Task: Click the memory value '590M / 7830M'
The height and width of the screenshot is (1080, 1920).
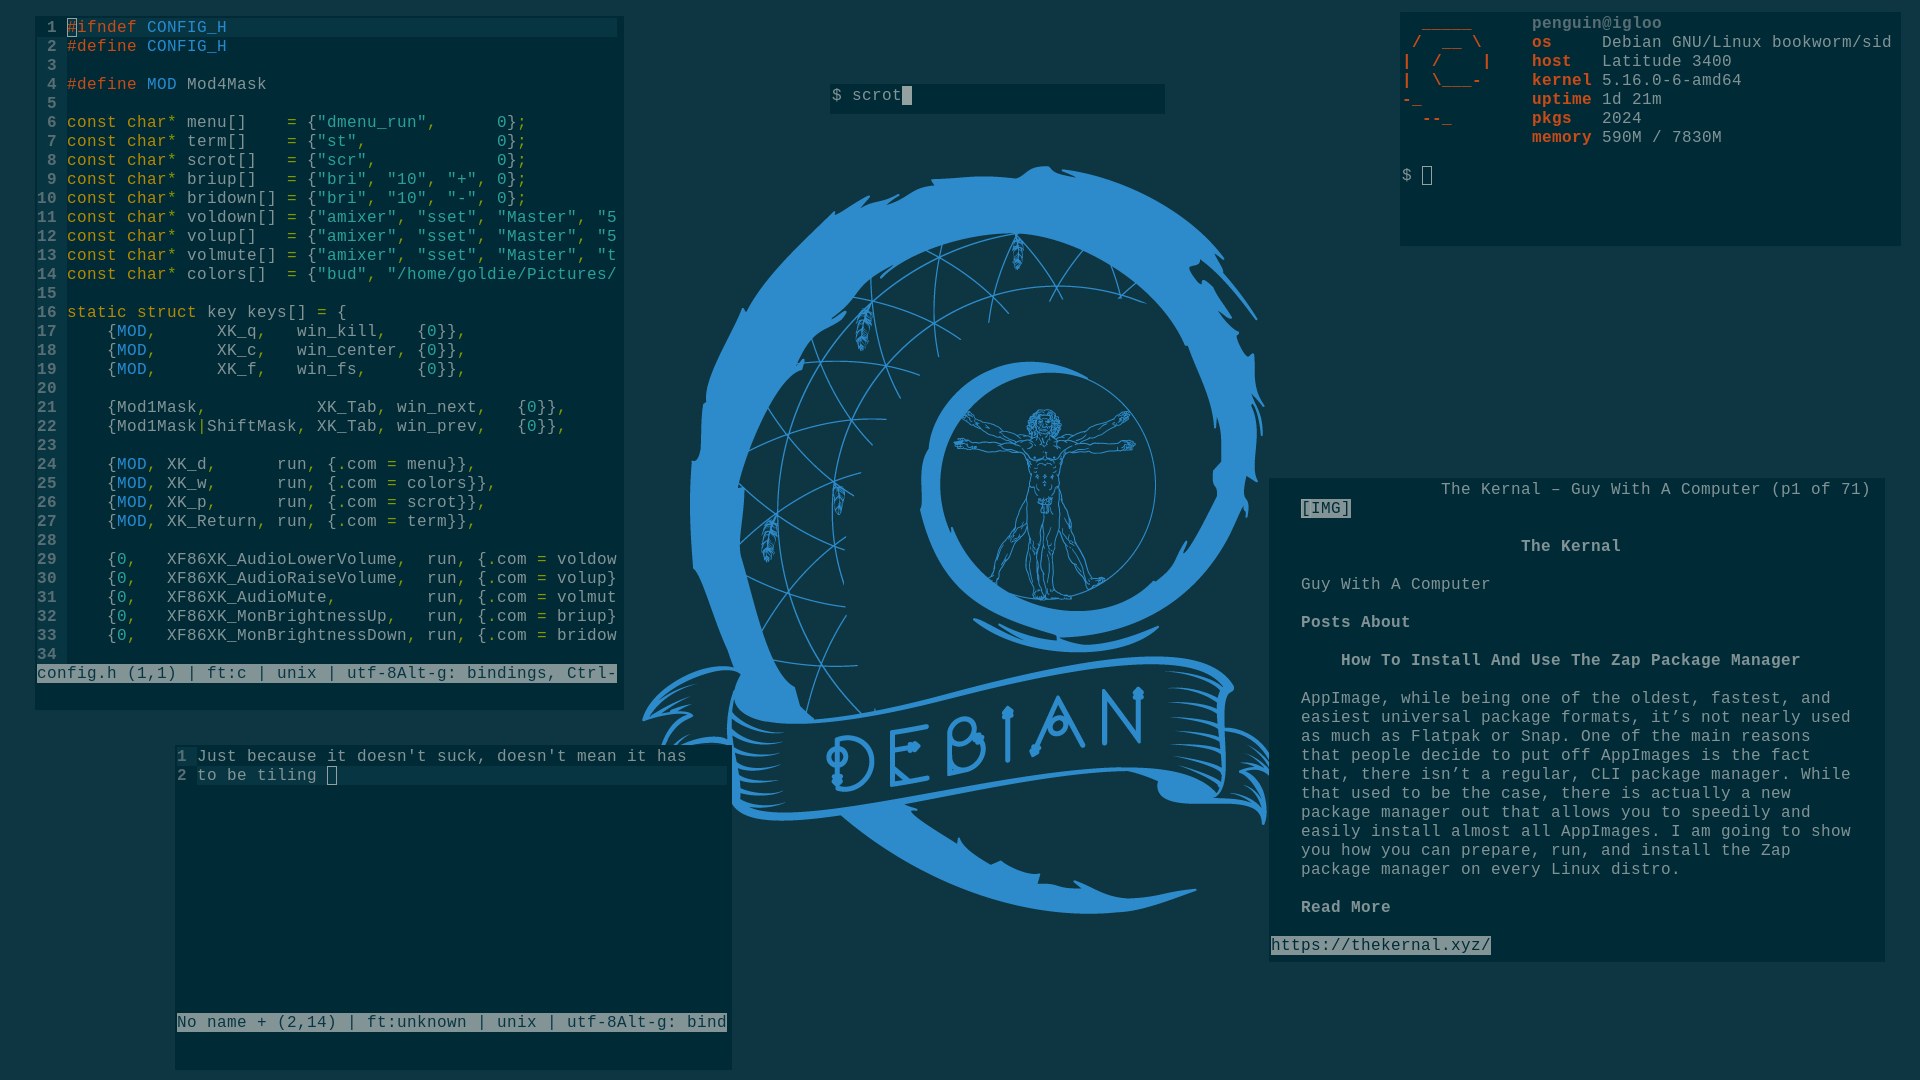Action: click(x=1662, y=138)
